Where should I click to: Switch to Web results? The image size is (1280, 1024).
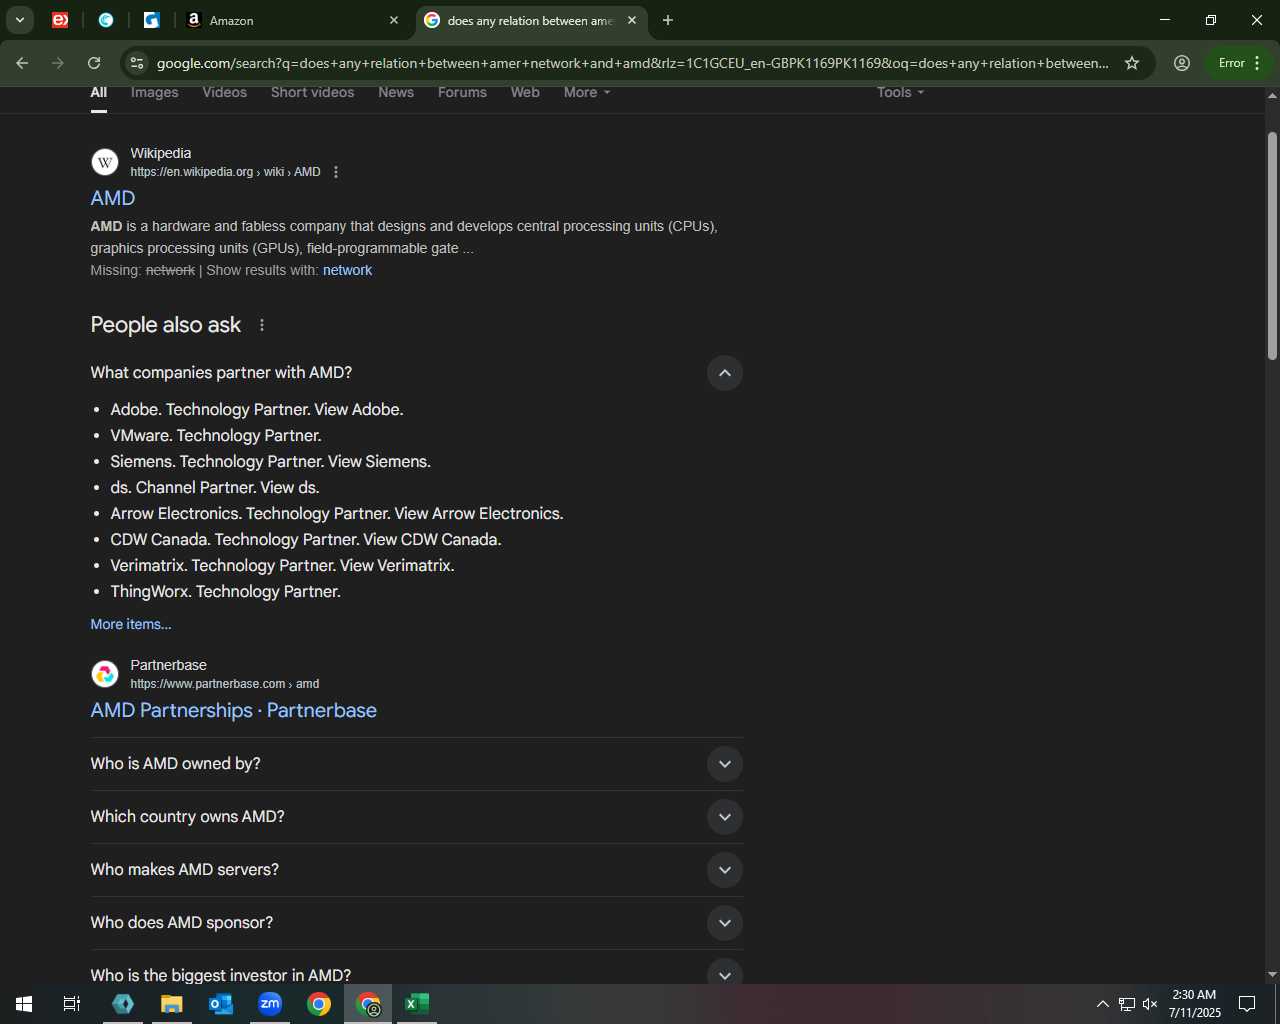pyautogui.click(x=525, y=92)
